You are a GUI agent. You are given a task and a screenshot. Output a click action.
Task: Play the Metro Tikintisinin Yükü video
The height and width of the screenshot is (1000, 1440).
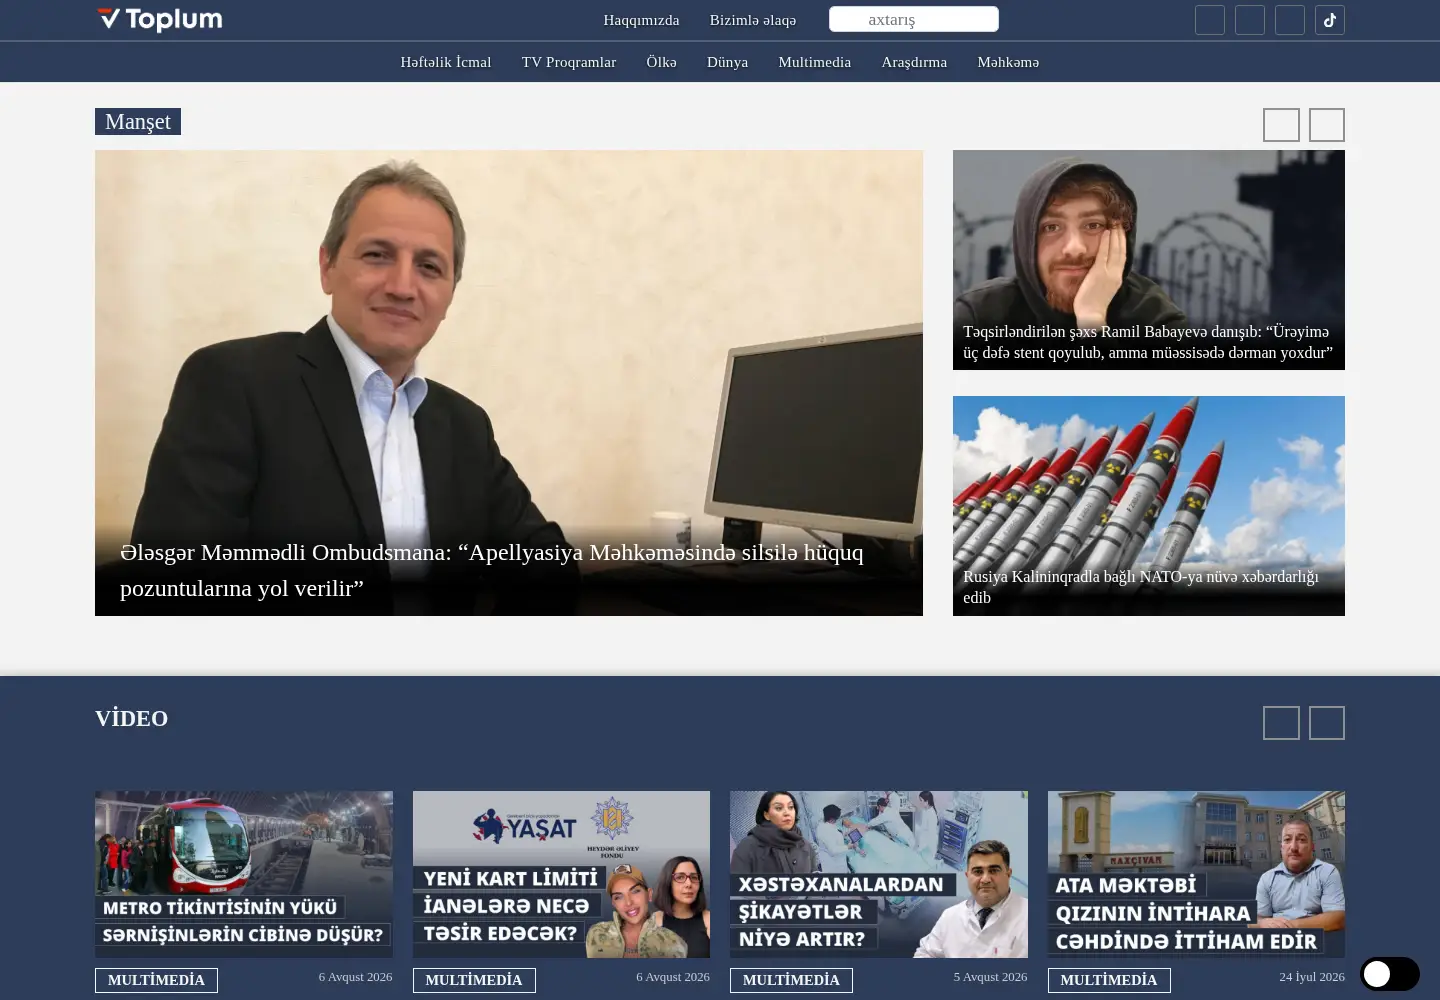pos(244,874)
